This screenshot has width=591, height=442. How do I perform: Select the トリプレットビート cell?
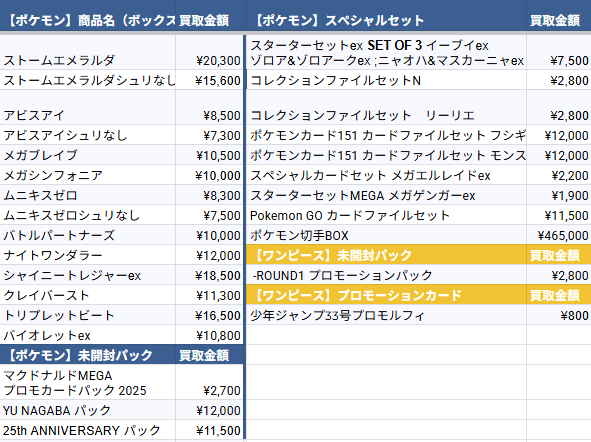tap(87, 315)
